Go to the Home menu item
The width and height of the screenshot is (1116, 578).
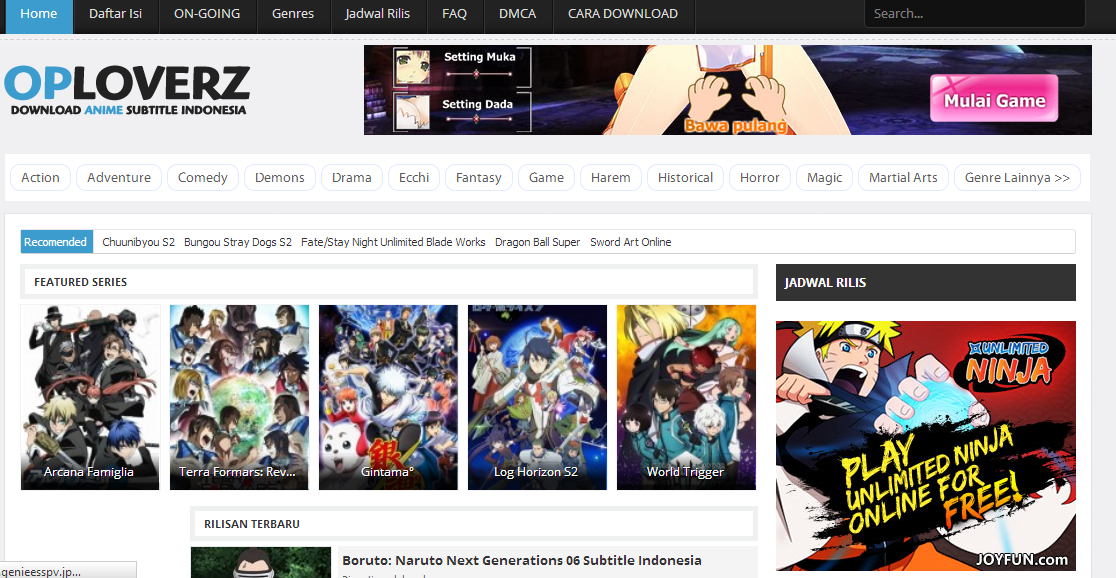38,14
